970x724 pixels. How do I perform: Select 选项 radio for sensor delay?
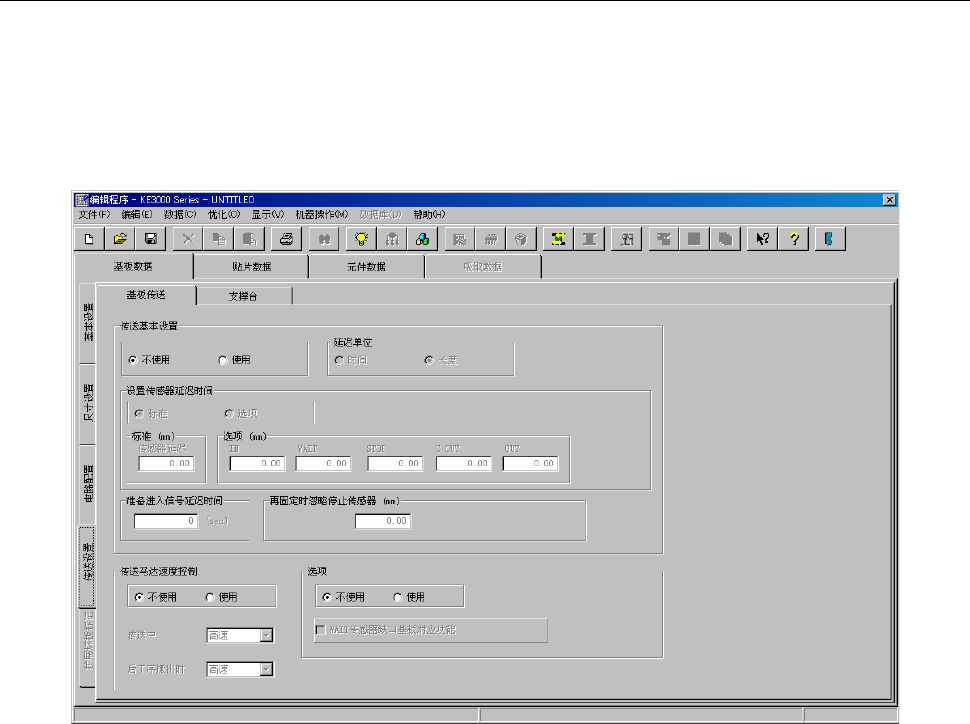[241, 413]
